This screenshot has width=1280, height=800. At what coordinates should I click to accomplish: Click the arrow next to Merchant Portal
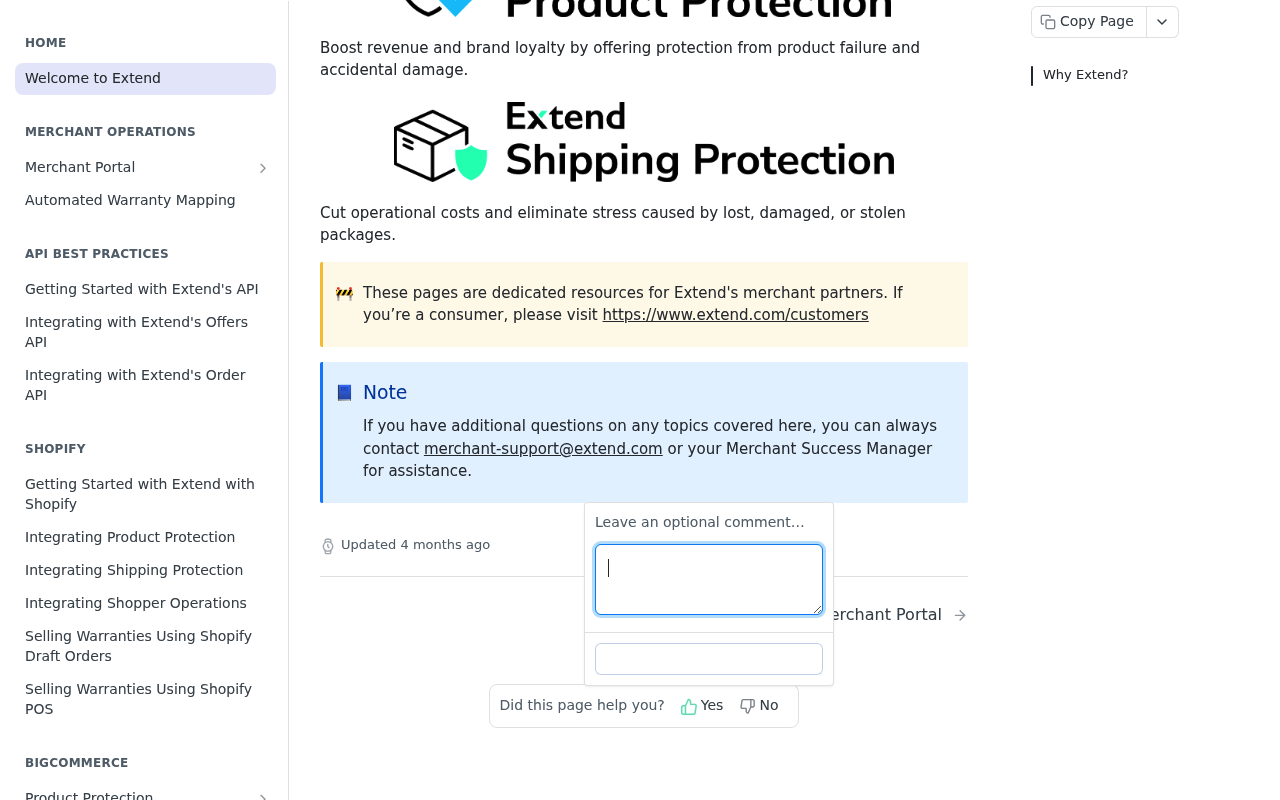[960, 615]
